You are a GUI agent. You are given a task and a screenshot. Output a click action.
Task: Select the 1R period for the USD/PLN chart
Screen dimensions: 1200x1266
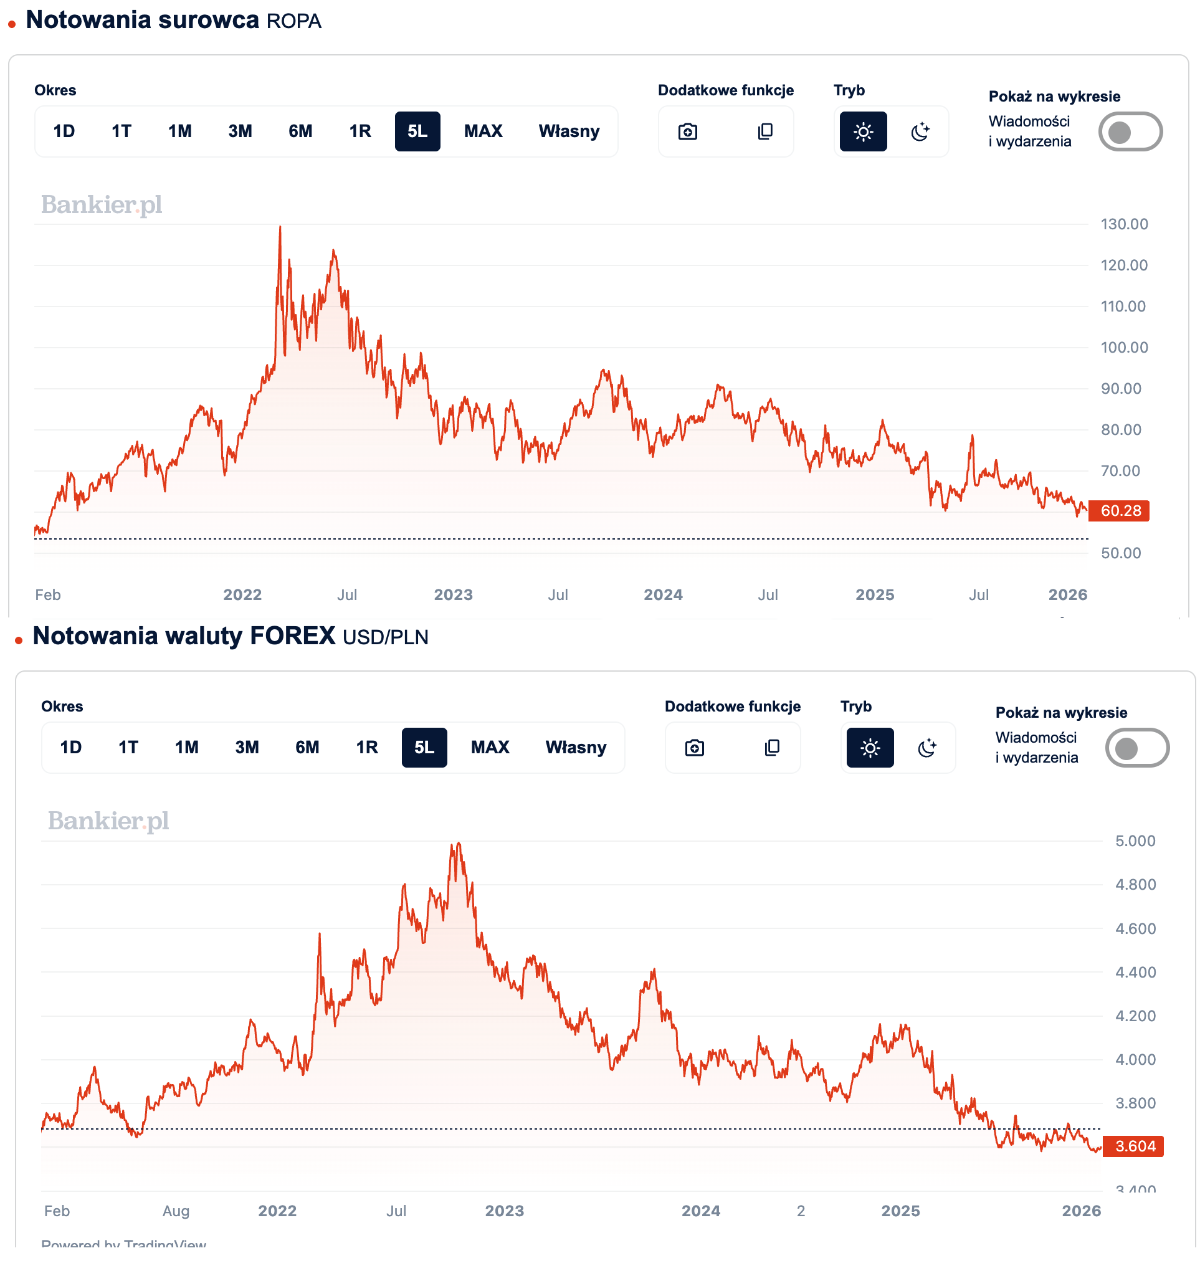coord(367,748)
